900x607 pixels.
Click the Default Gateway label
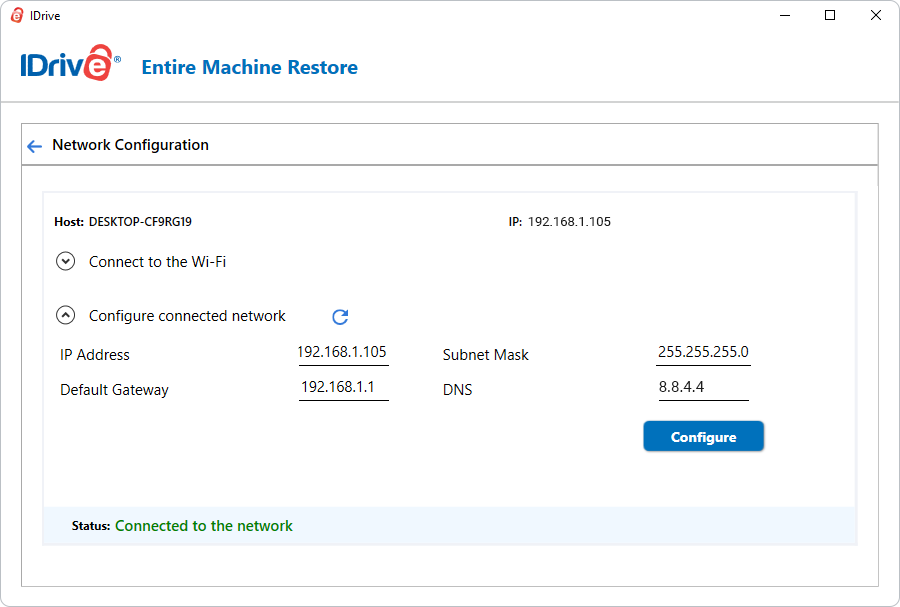coord(114,390)
